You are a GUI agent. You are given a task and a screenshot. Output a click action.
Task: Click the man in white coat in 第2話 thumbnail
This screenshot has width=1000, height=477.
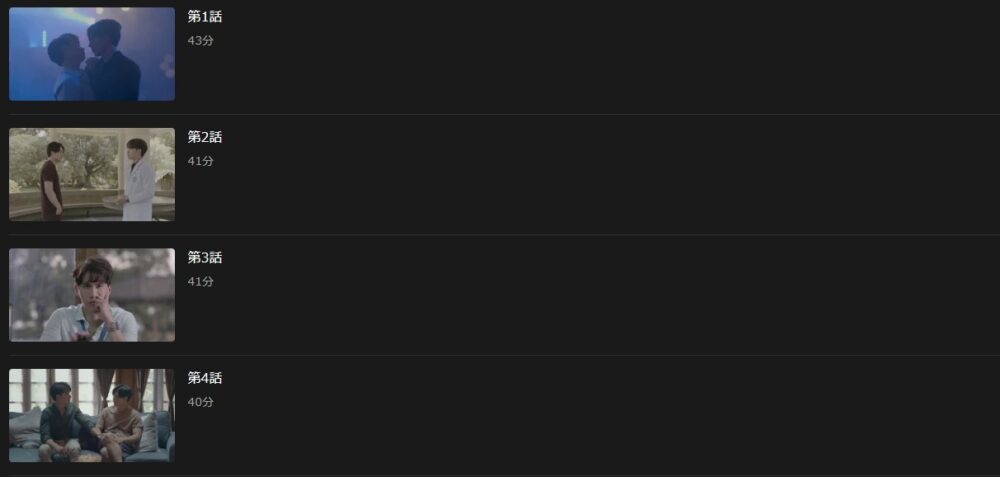137,180
